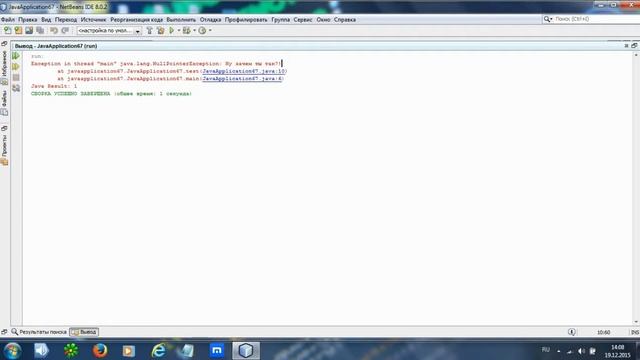Open Maxthon browser from the taskbar
The width and height of the screenshot is (640, 360).
pos(217,351)
